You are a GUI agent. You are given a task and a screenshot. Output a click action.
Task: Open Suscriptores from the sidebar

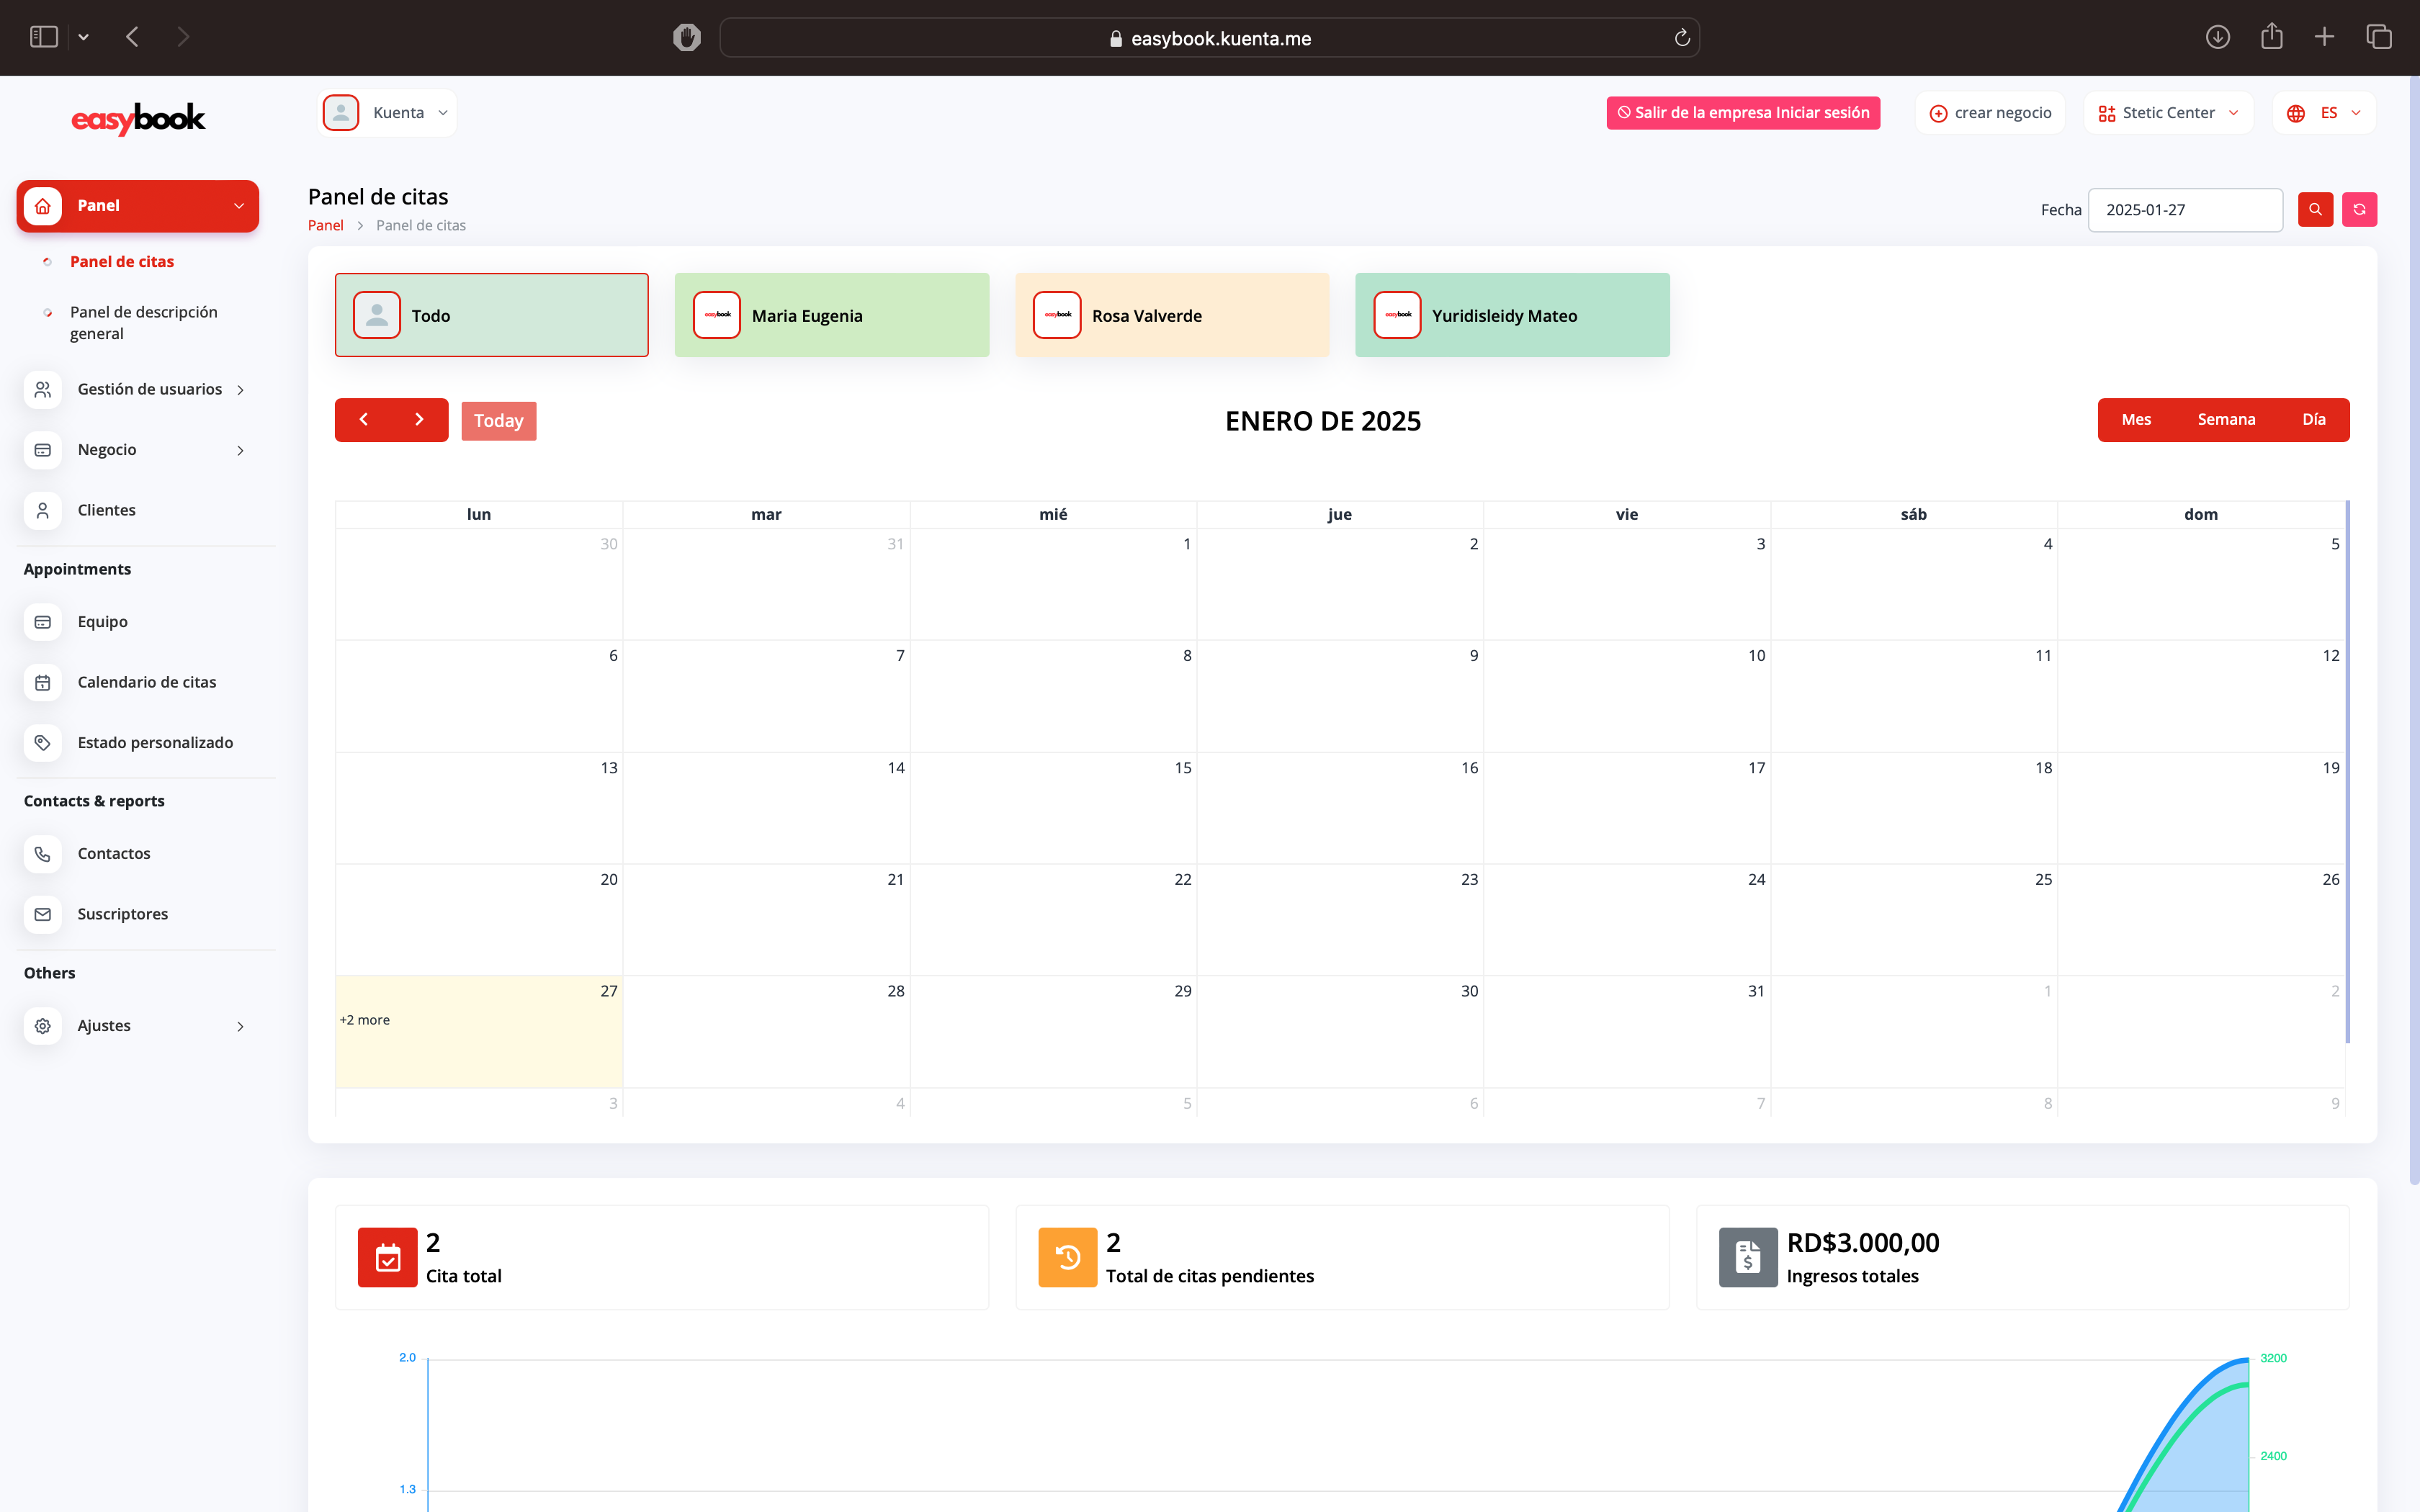click(x=122, y=914)
